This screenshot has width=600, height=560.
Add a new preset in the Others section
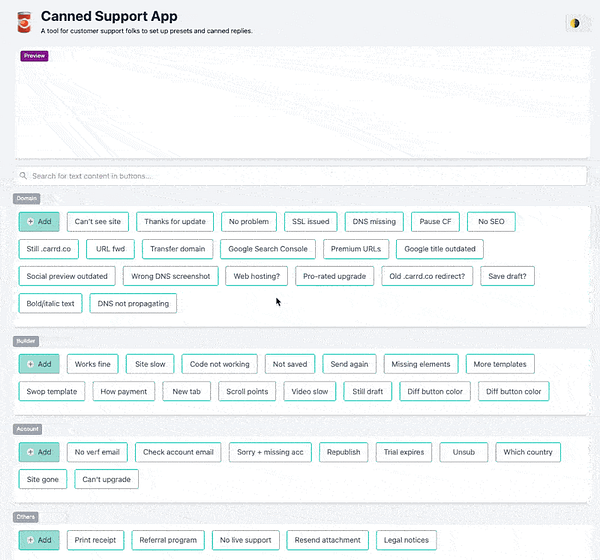pyautogui.click(x=39, y=540)
